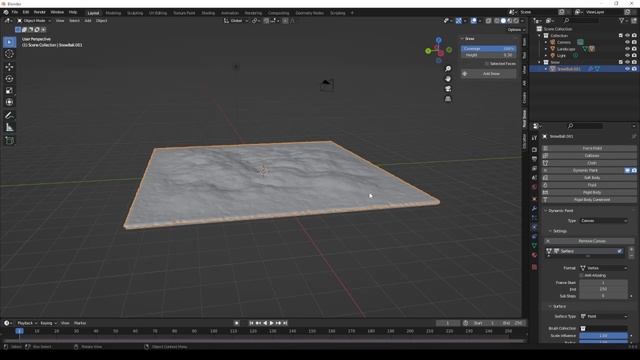Open the Surface Type Paint dropdown
Image resolution: width=640 pixels, height=360 pixels.
point(603,316)
